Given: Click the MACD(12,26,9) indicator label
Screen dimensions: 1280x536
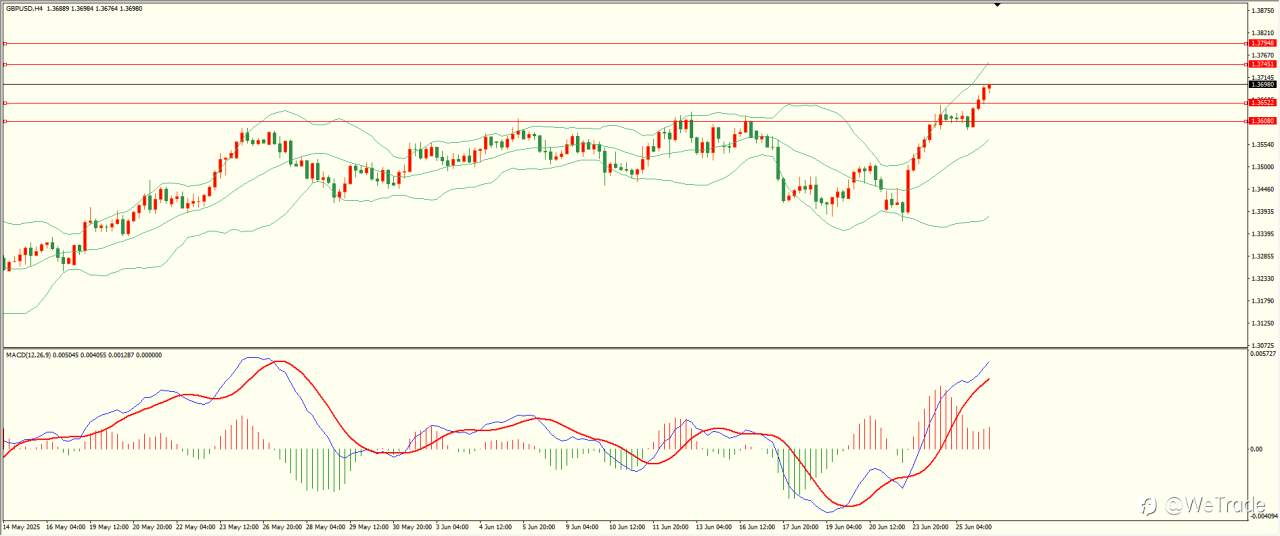Looking at the screenshot, I should (31, 355).
